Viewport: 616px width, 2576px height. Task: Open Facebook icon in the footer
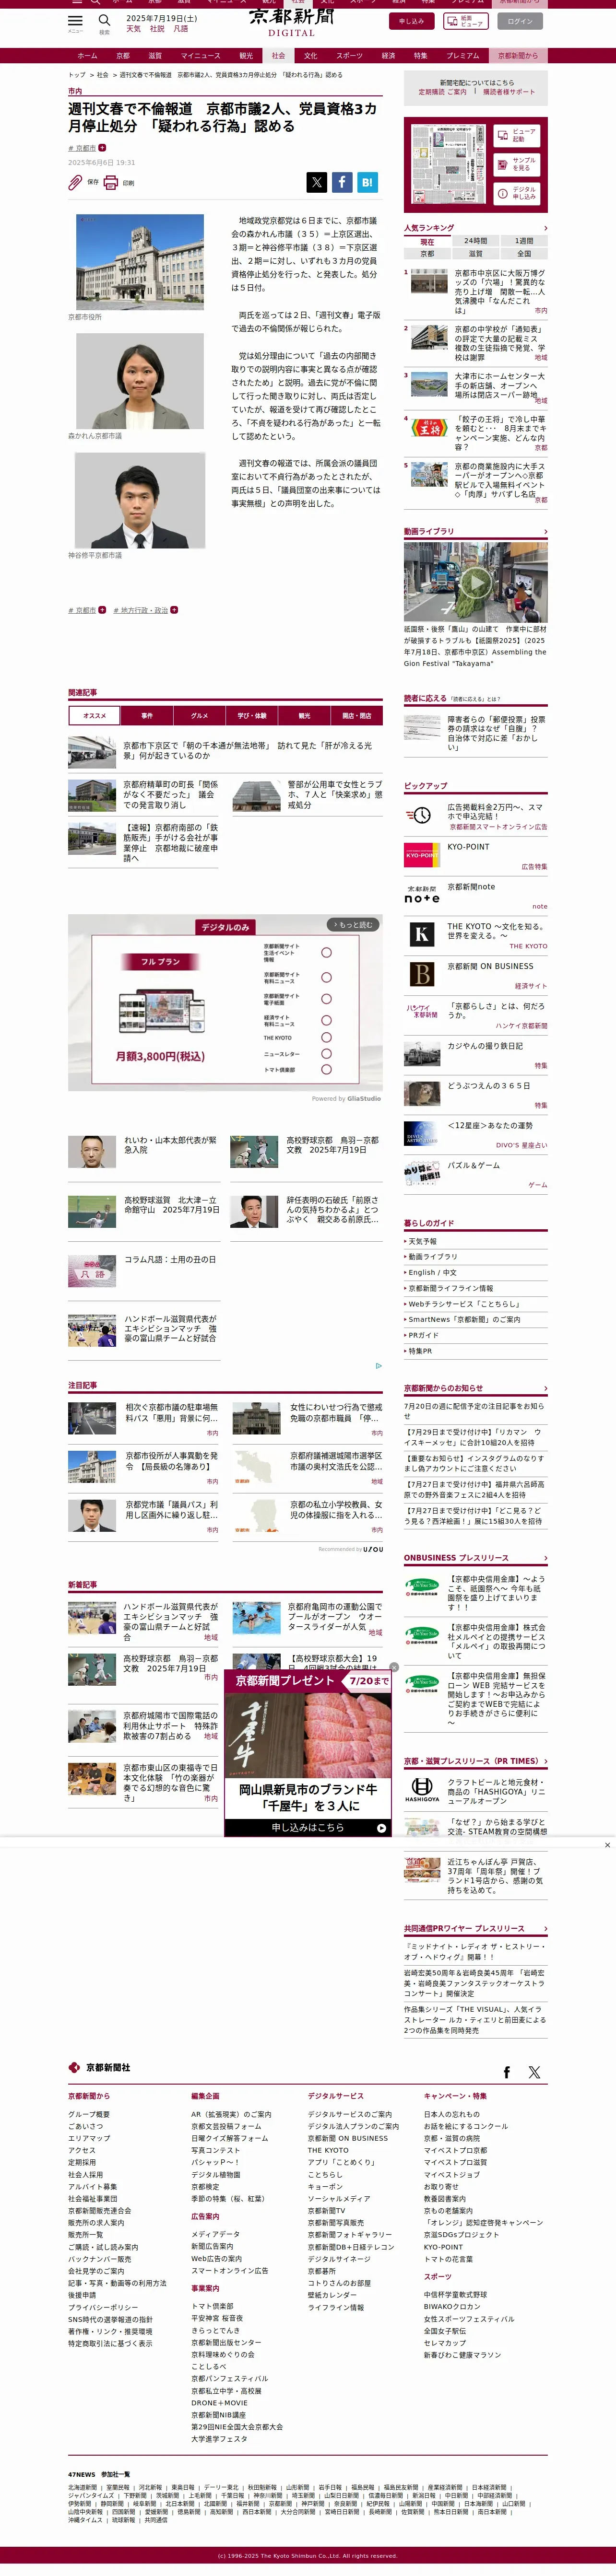(506, 2072)
